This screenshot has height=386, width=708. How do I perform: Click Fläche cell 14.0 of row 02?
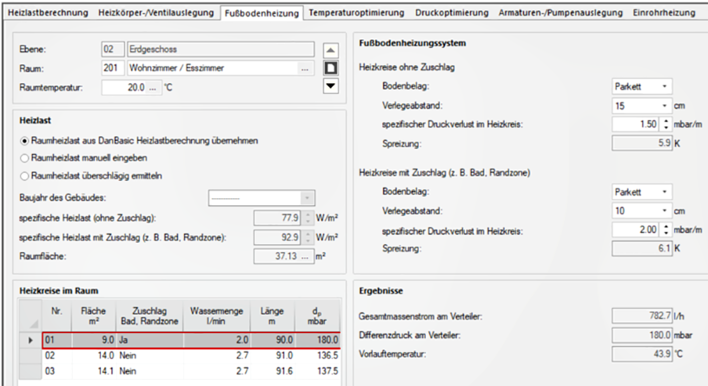93,356
